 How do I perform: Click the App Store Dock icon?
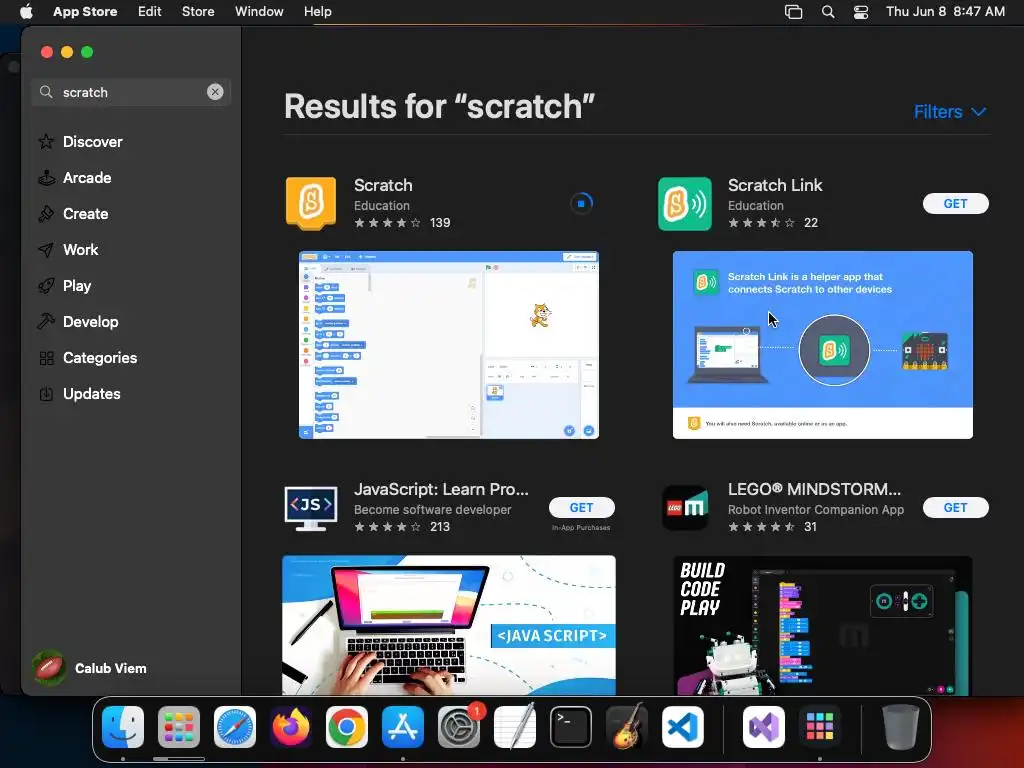(x=403, y=727)
